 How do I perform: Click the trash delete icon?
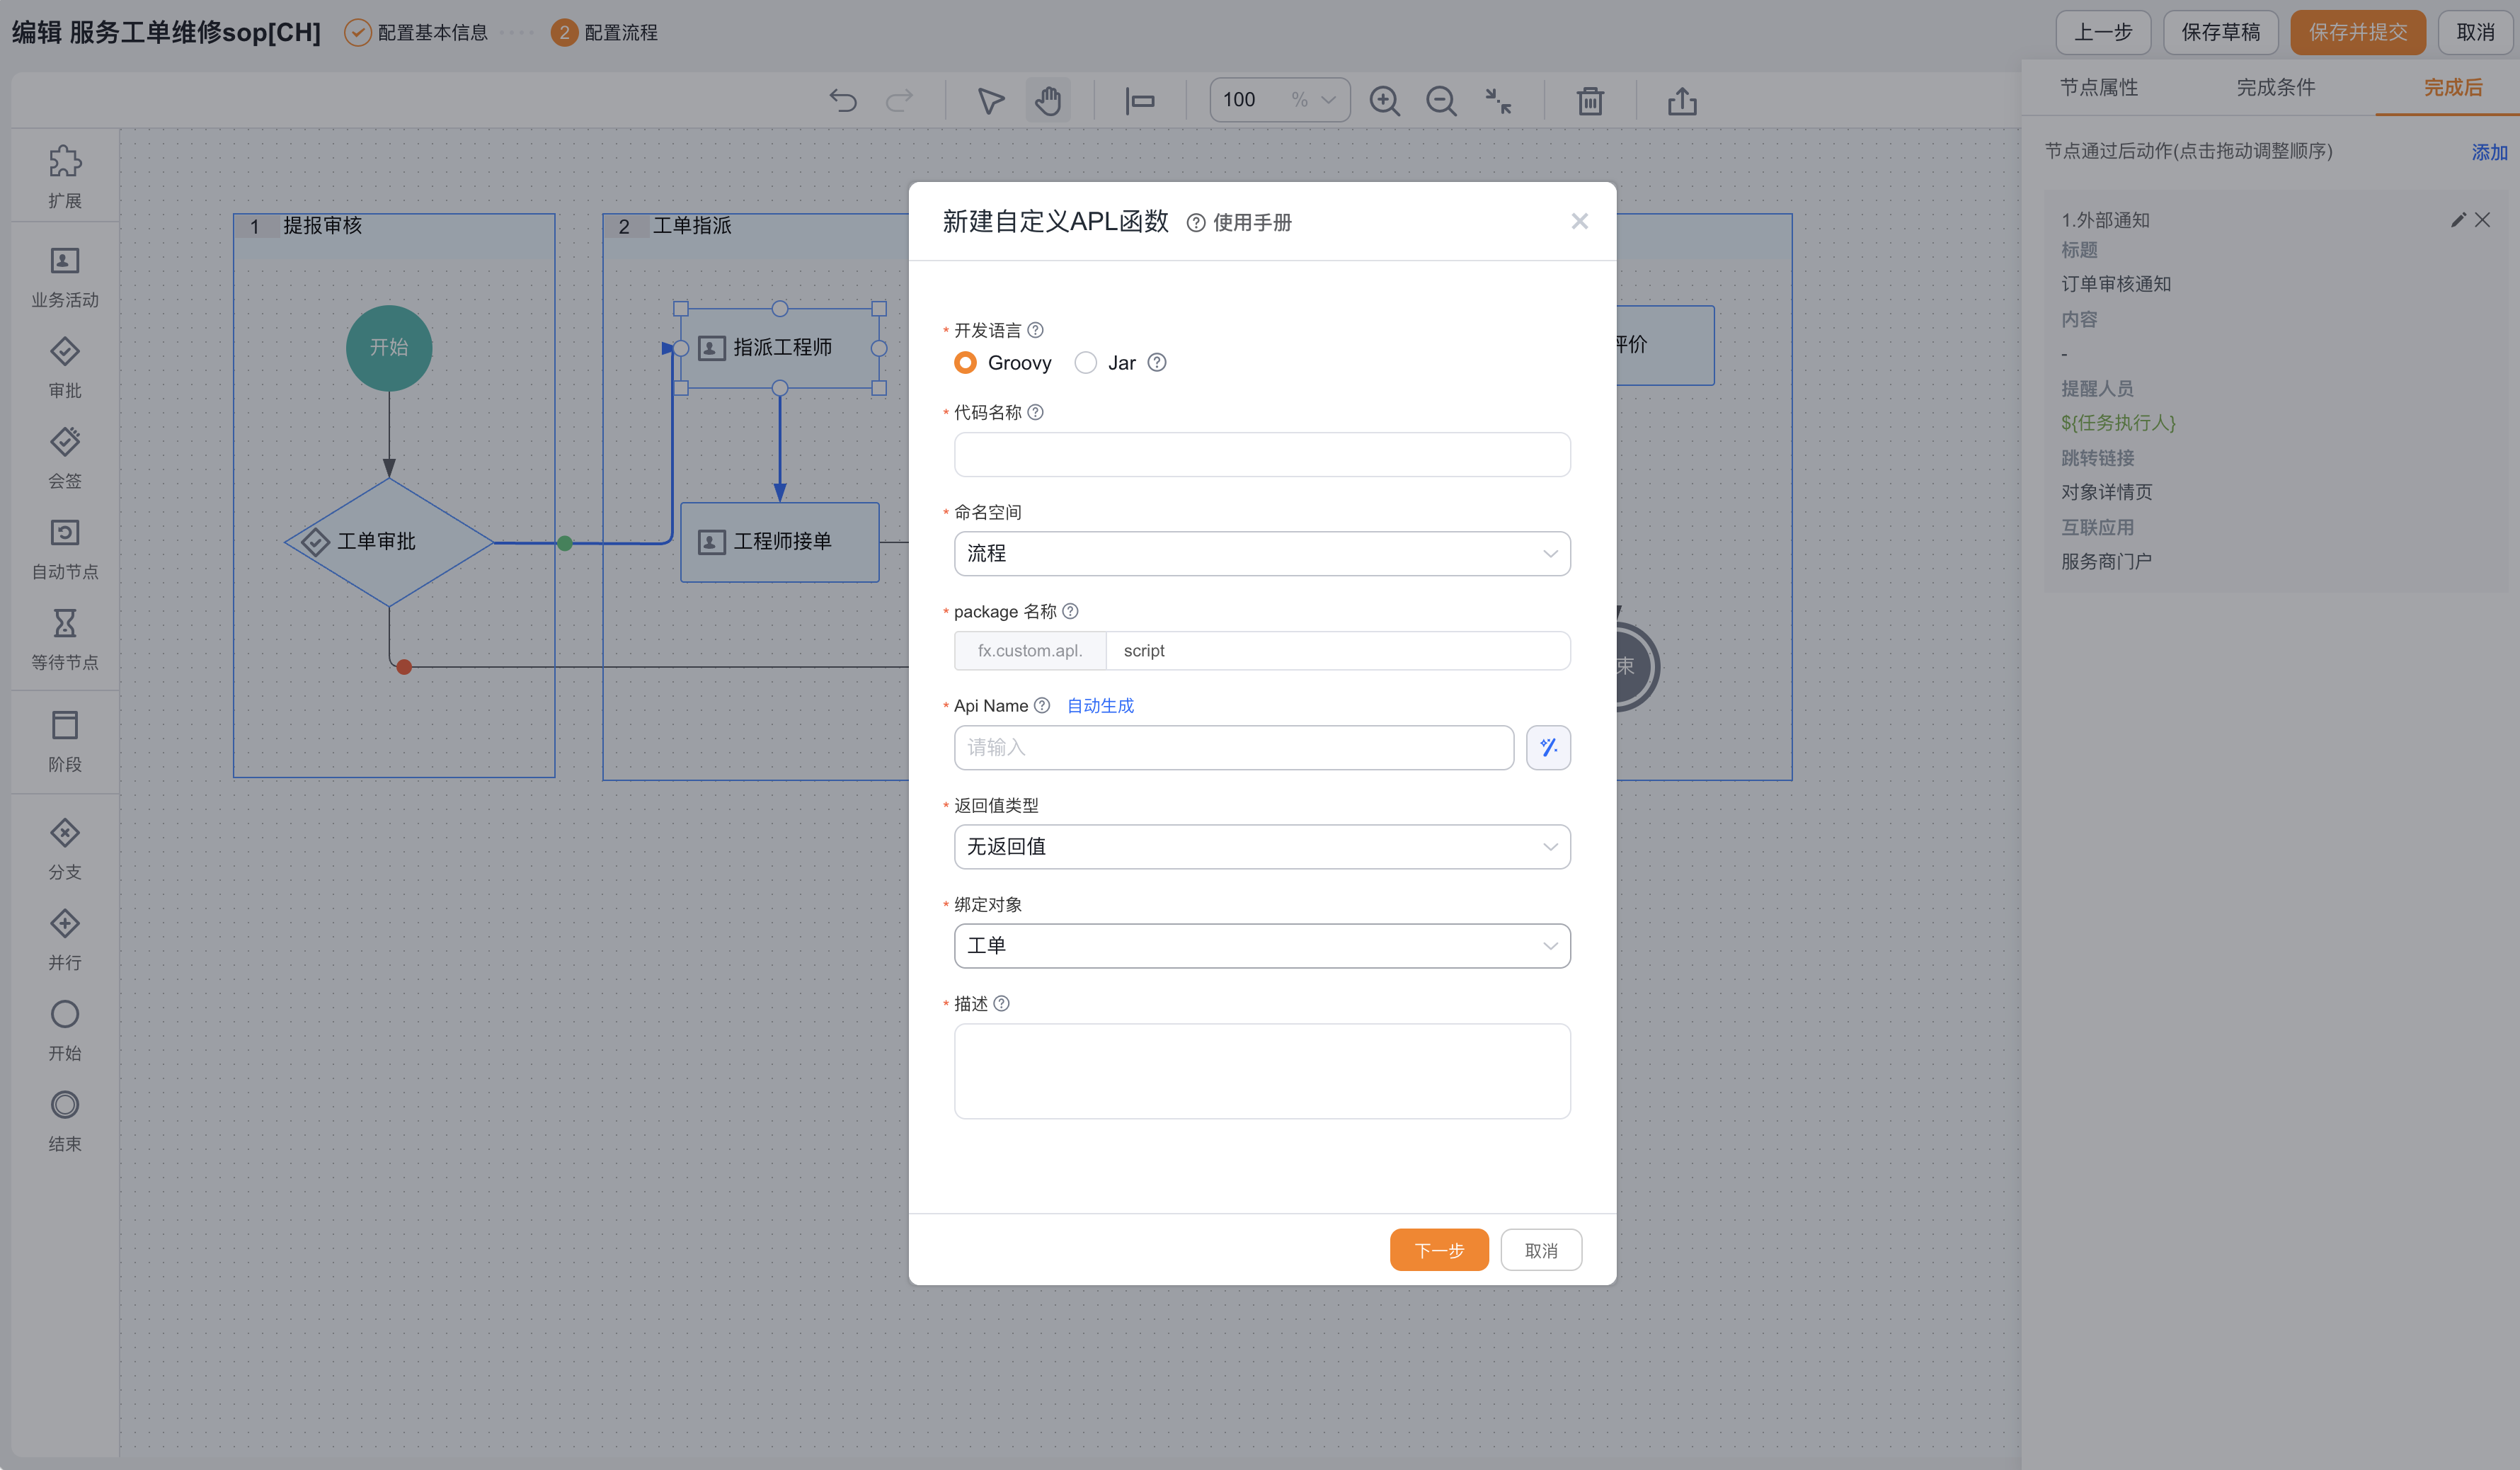pos(1590,100)
